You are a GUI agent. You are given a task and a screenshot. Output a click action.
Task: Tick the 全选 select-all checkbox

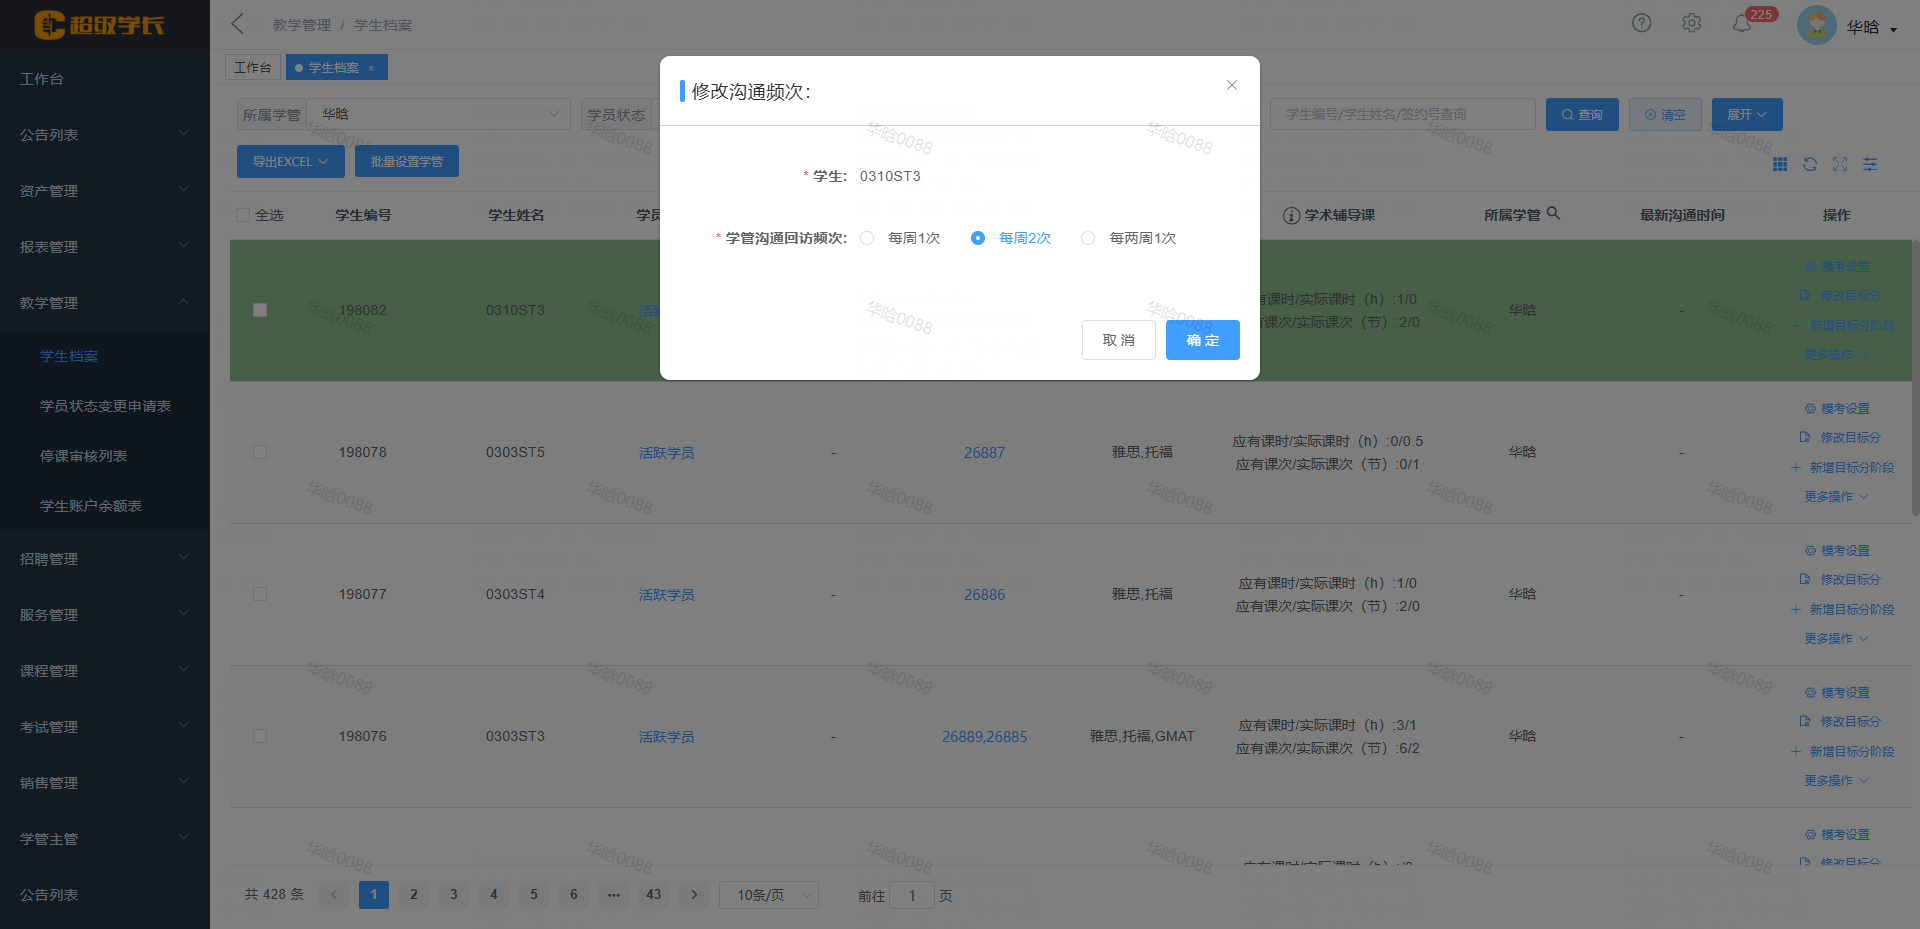point(243,214)
